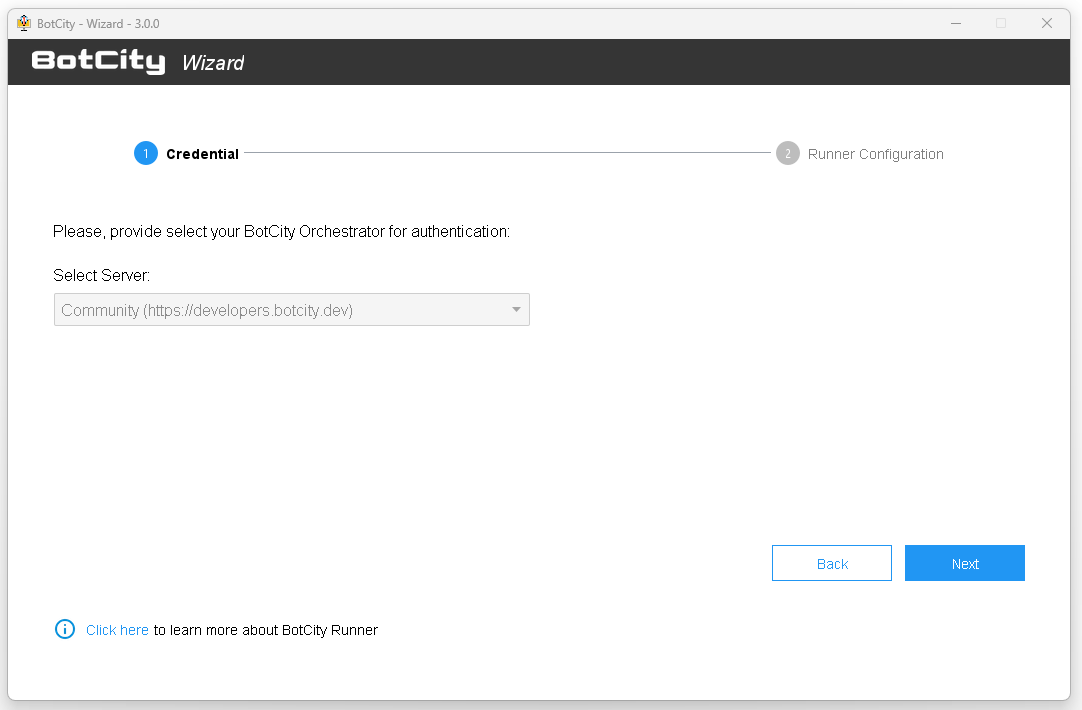The height and width of the screenshot is (710, 1082).
Task: Click the line connecting the two steps
Action: (507, 153)
